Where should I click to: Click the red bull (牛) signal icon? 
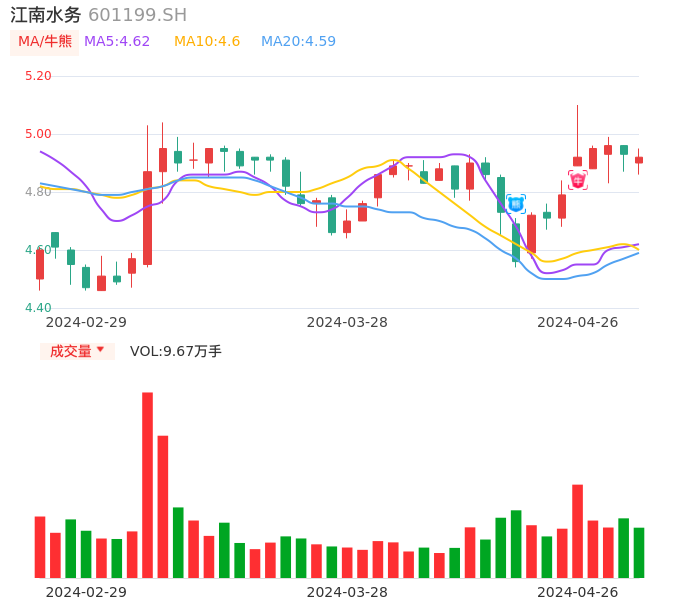click(x=578, y=180)
